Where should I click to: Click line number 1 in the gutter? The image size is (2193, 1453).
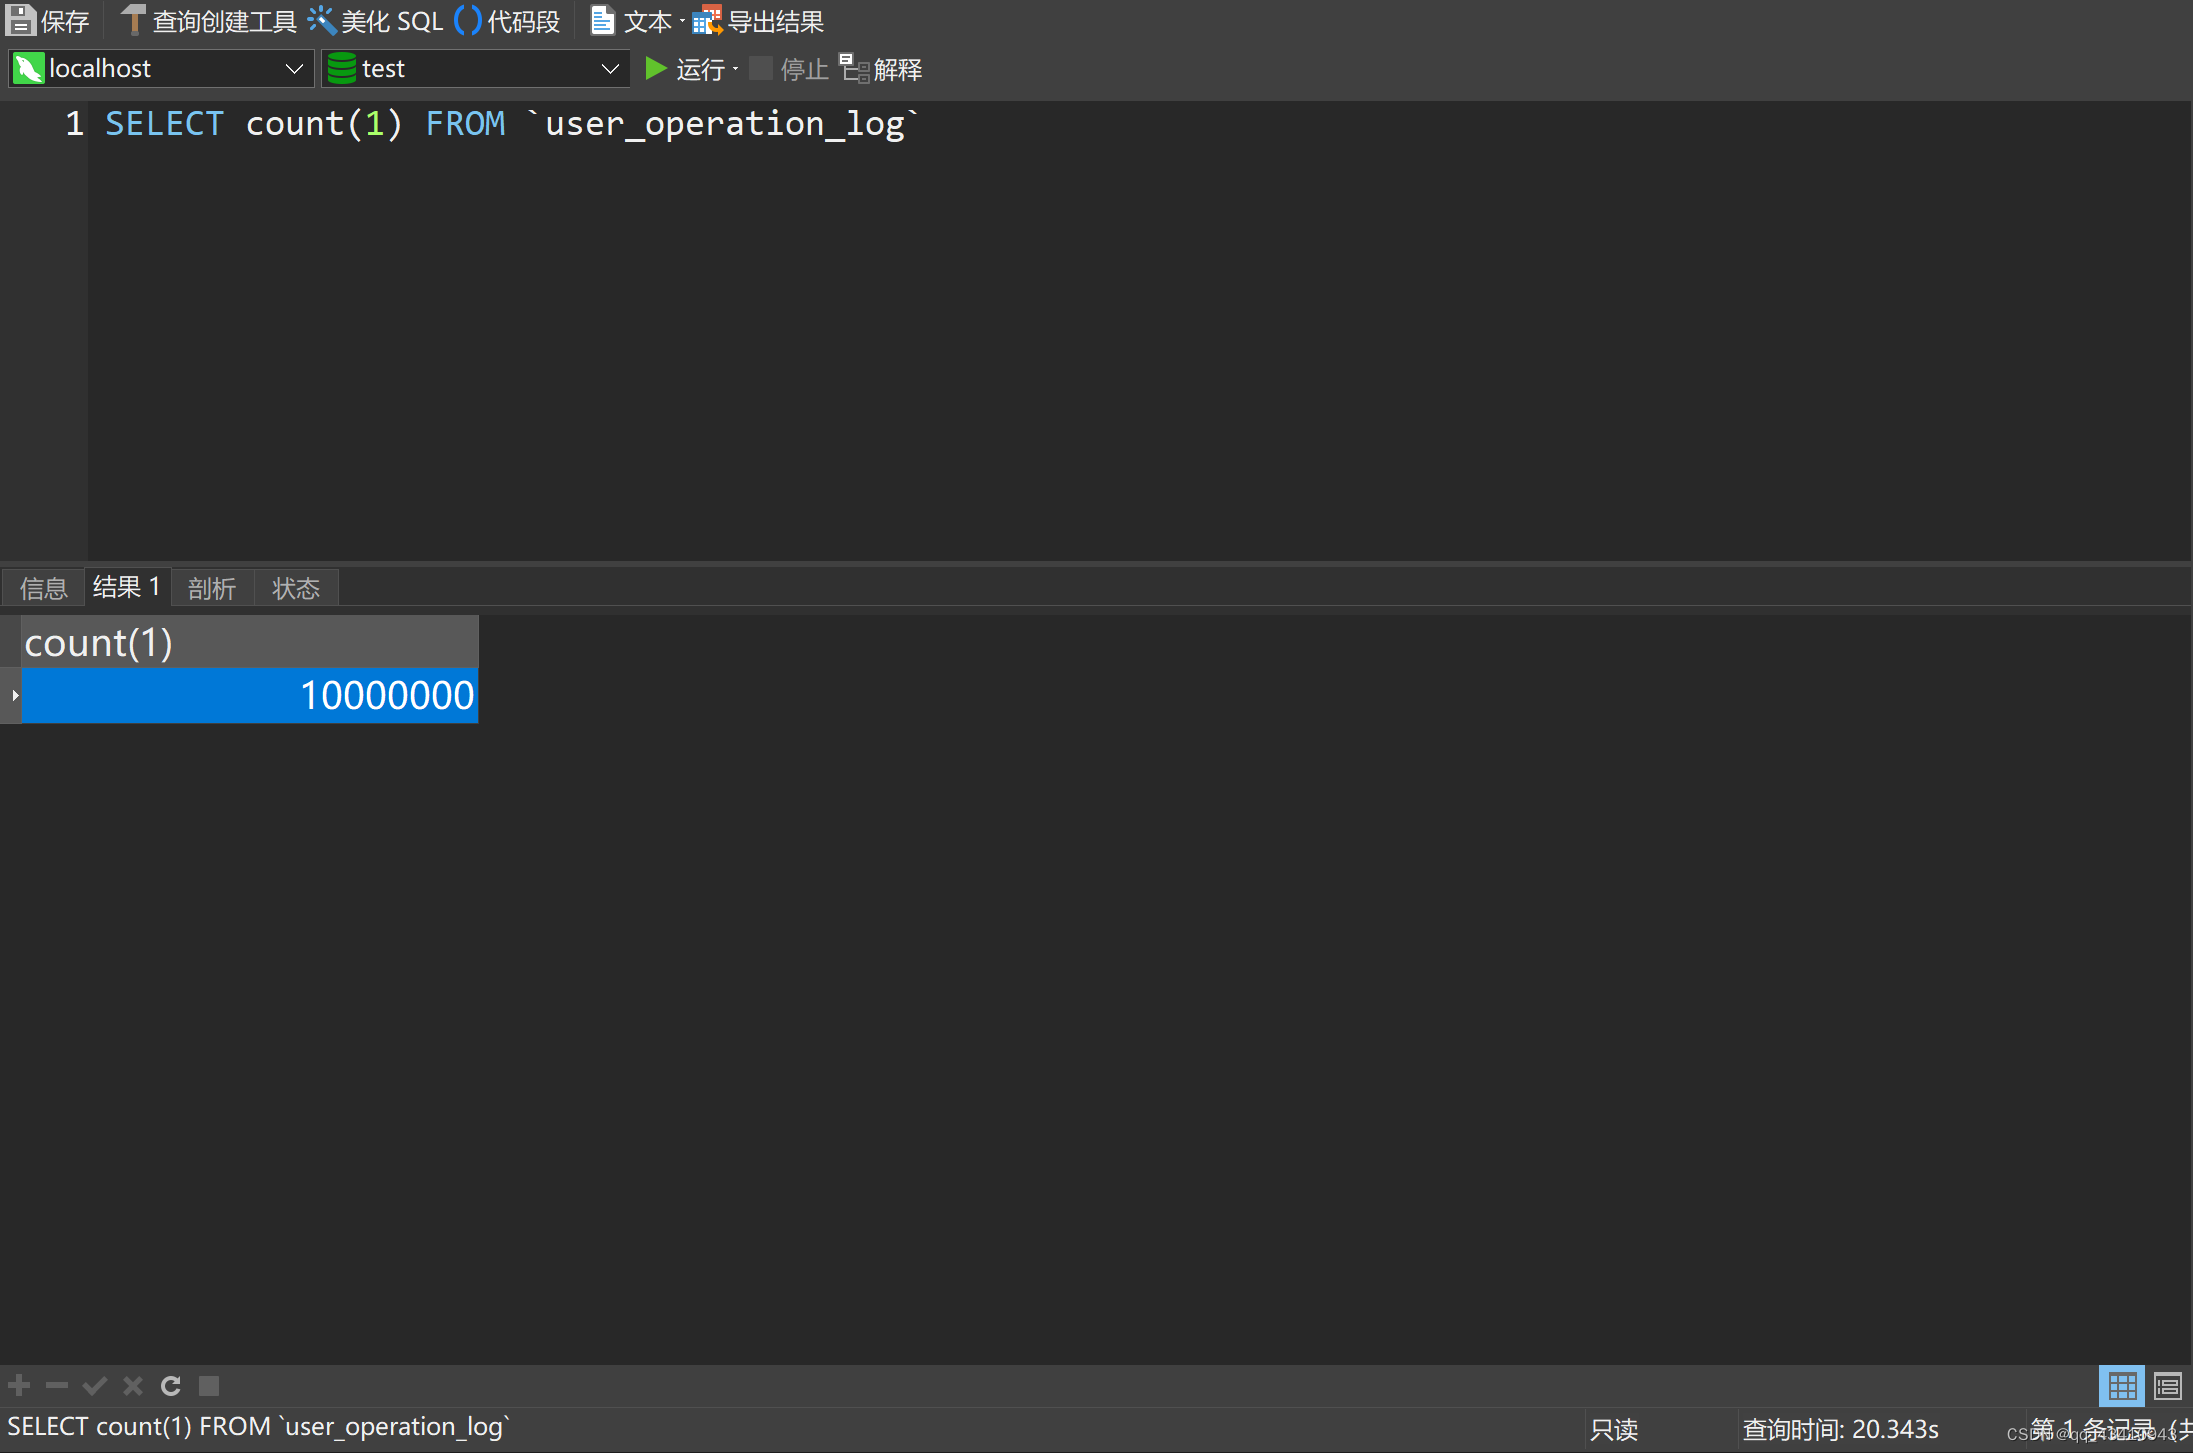click(75, 123)
